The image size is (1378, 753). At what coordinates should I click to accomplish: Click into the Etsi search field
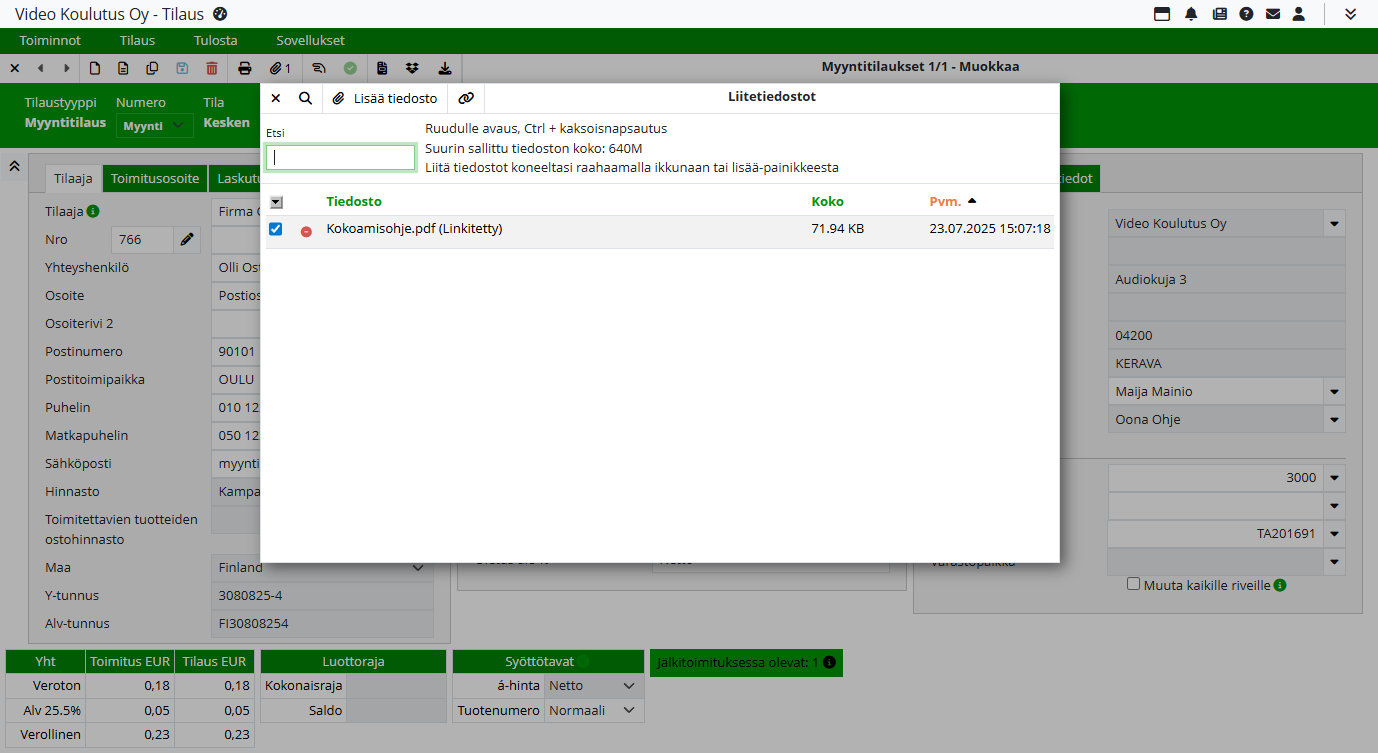[x=340, y=158]
